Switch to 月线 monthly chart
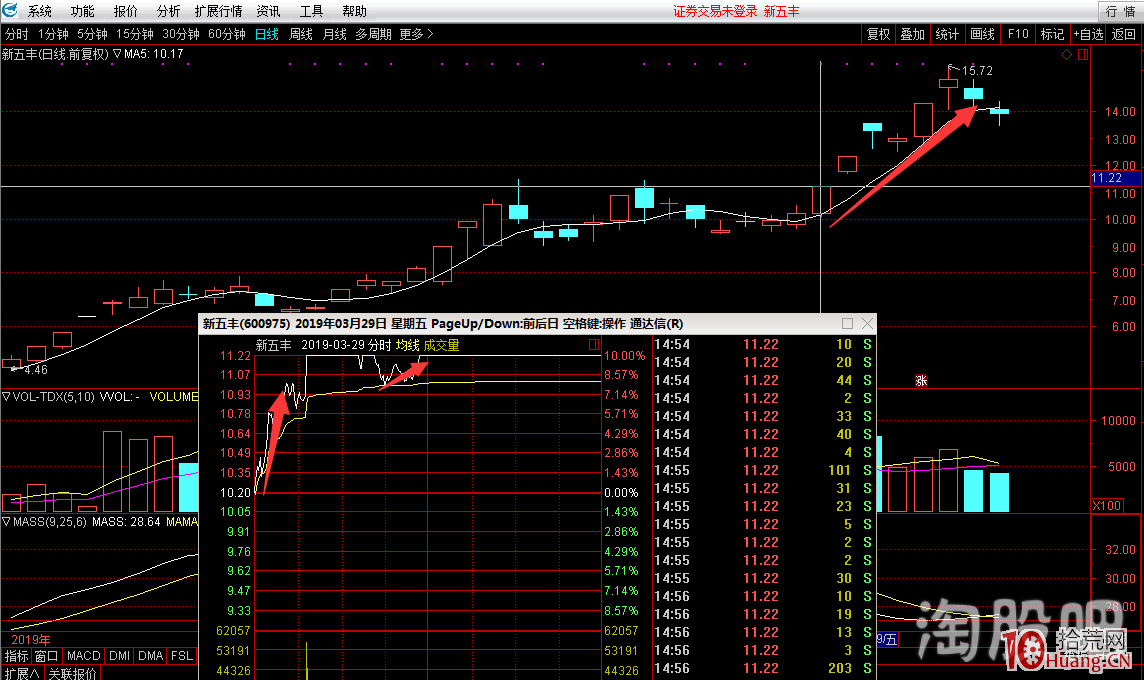The width and height of the screenshot is (1144, 680). (x=334, y=34)
